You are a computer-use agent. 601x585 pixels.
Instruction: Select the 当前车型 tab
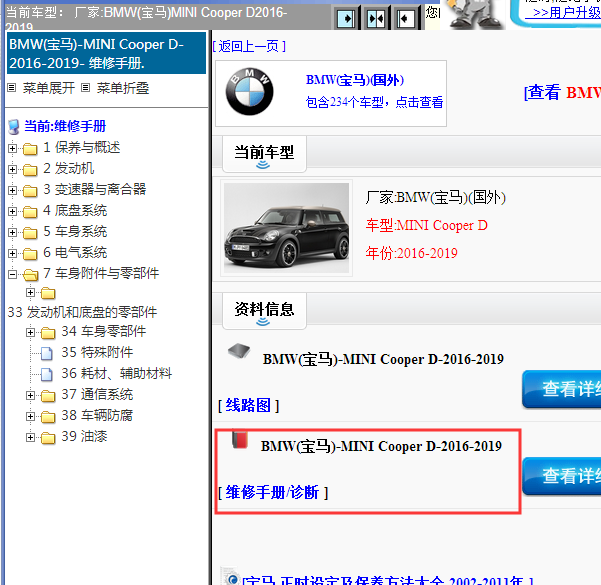click(x=264, y=154)
